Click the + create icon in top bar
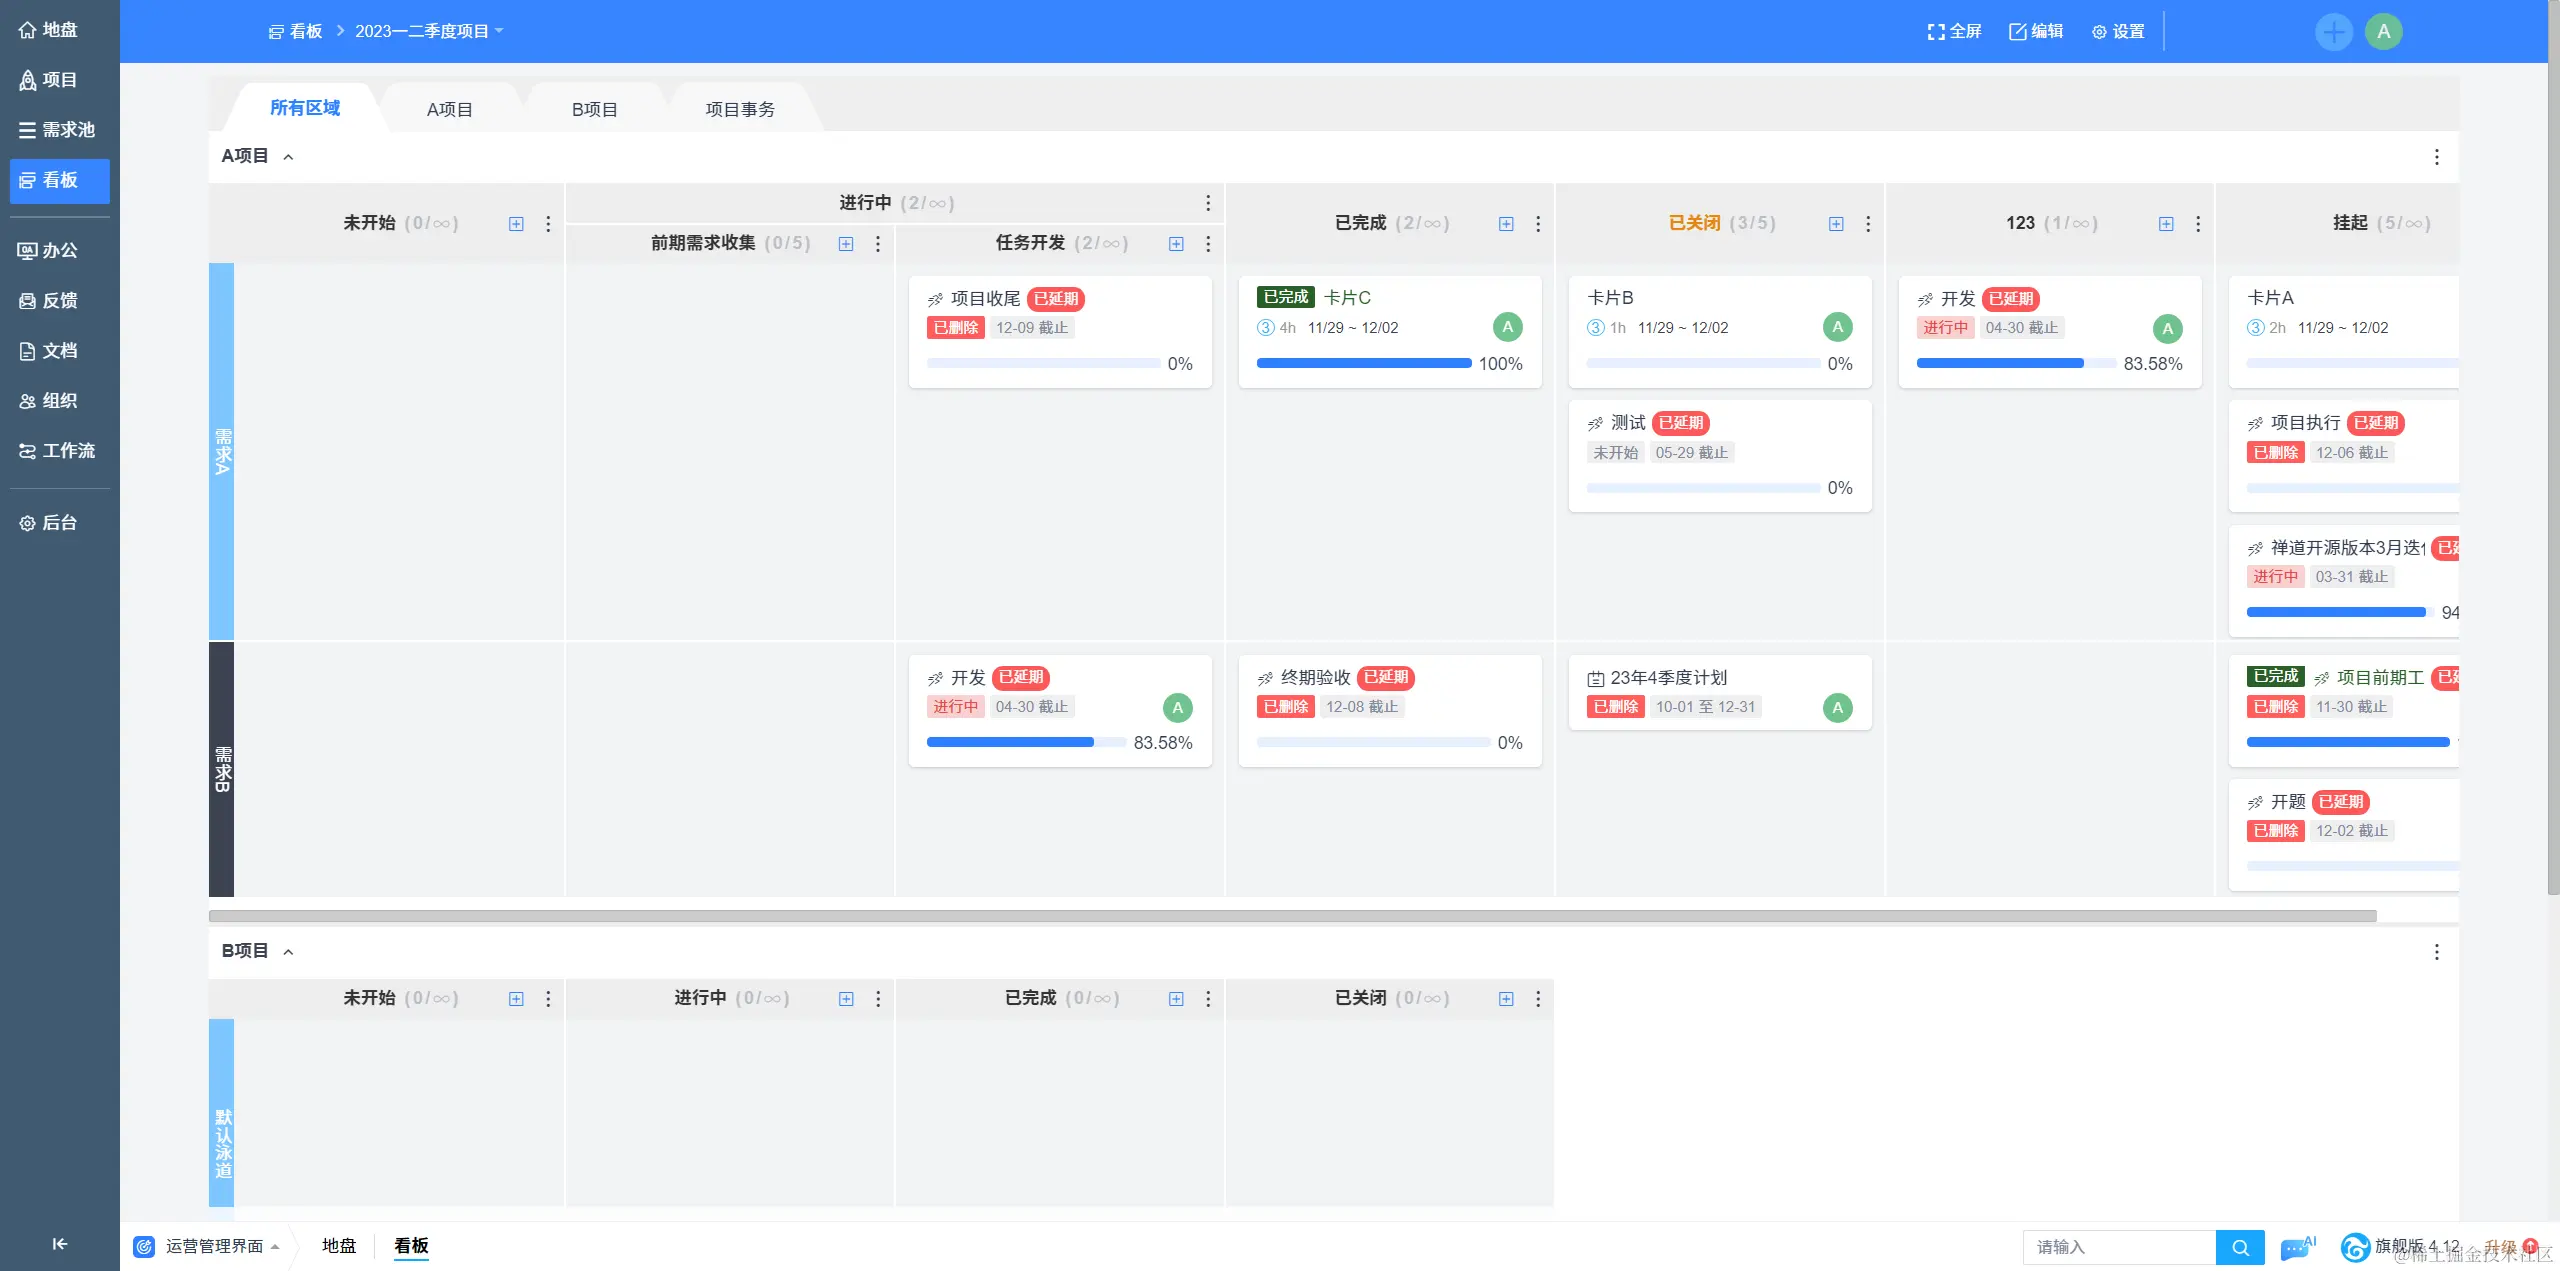This screenshot has height=1271, width=2560. pos(2334,31)
